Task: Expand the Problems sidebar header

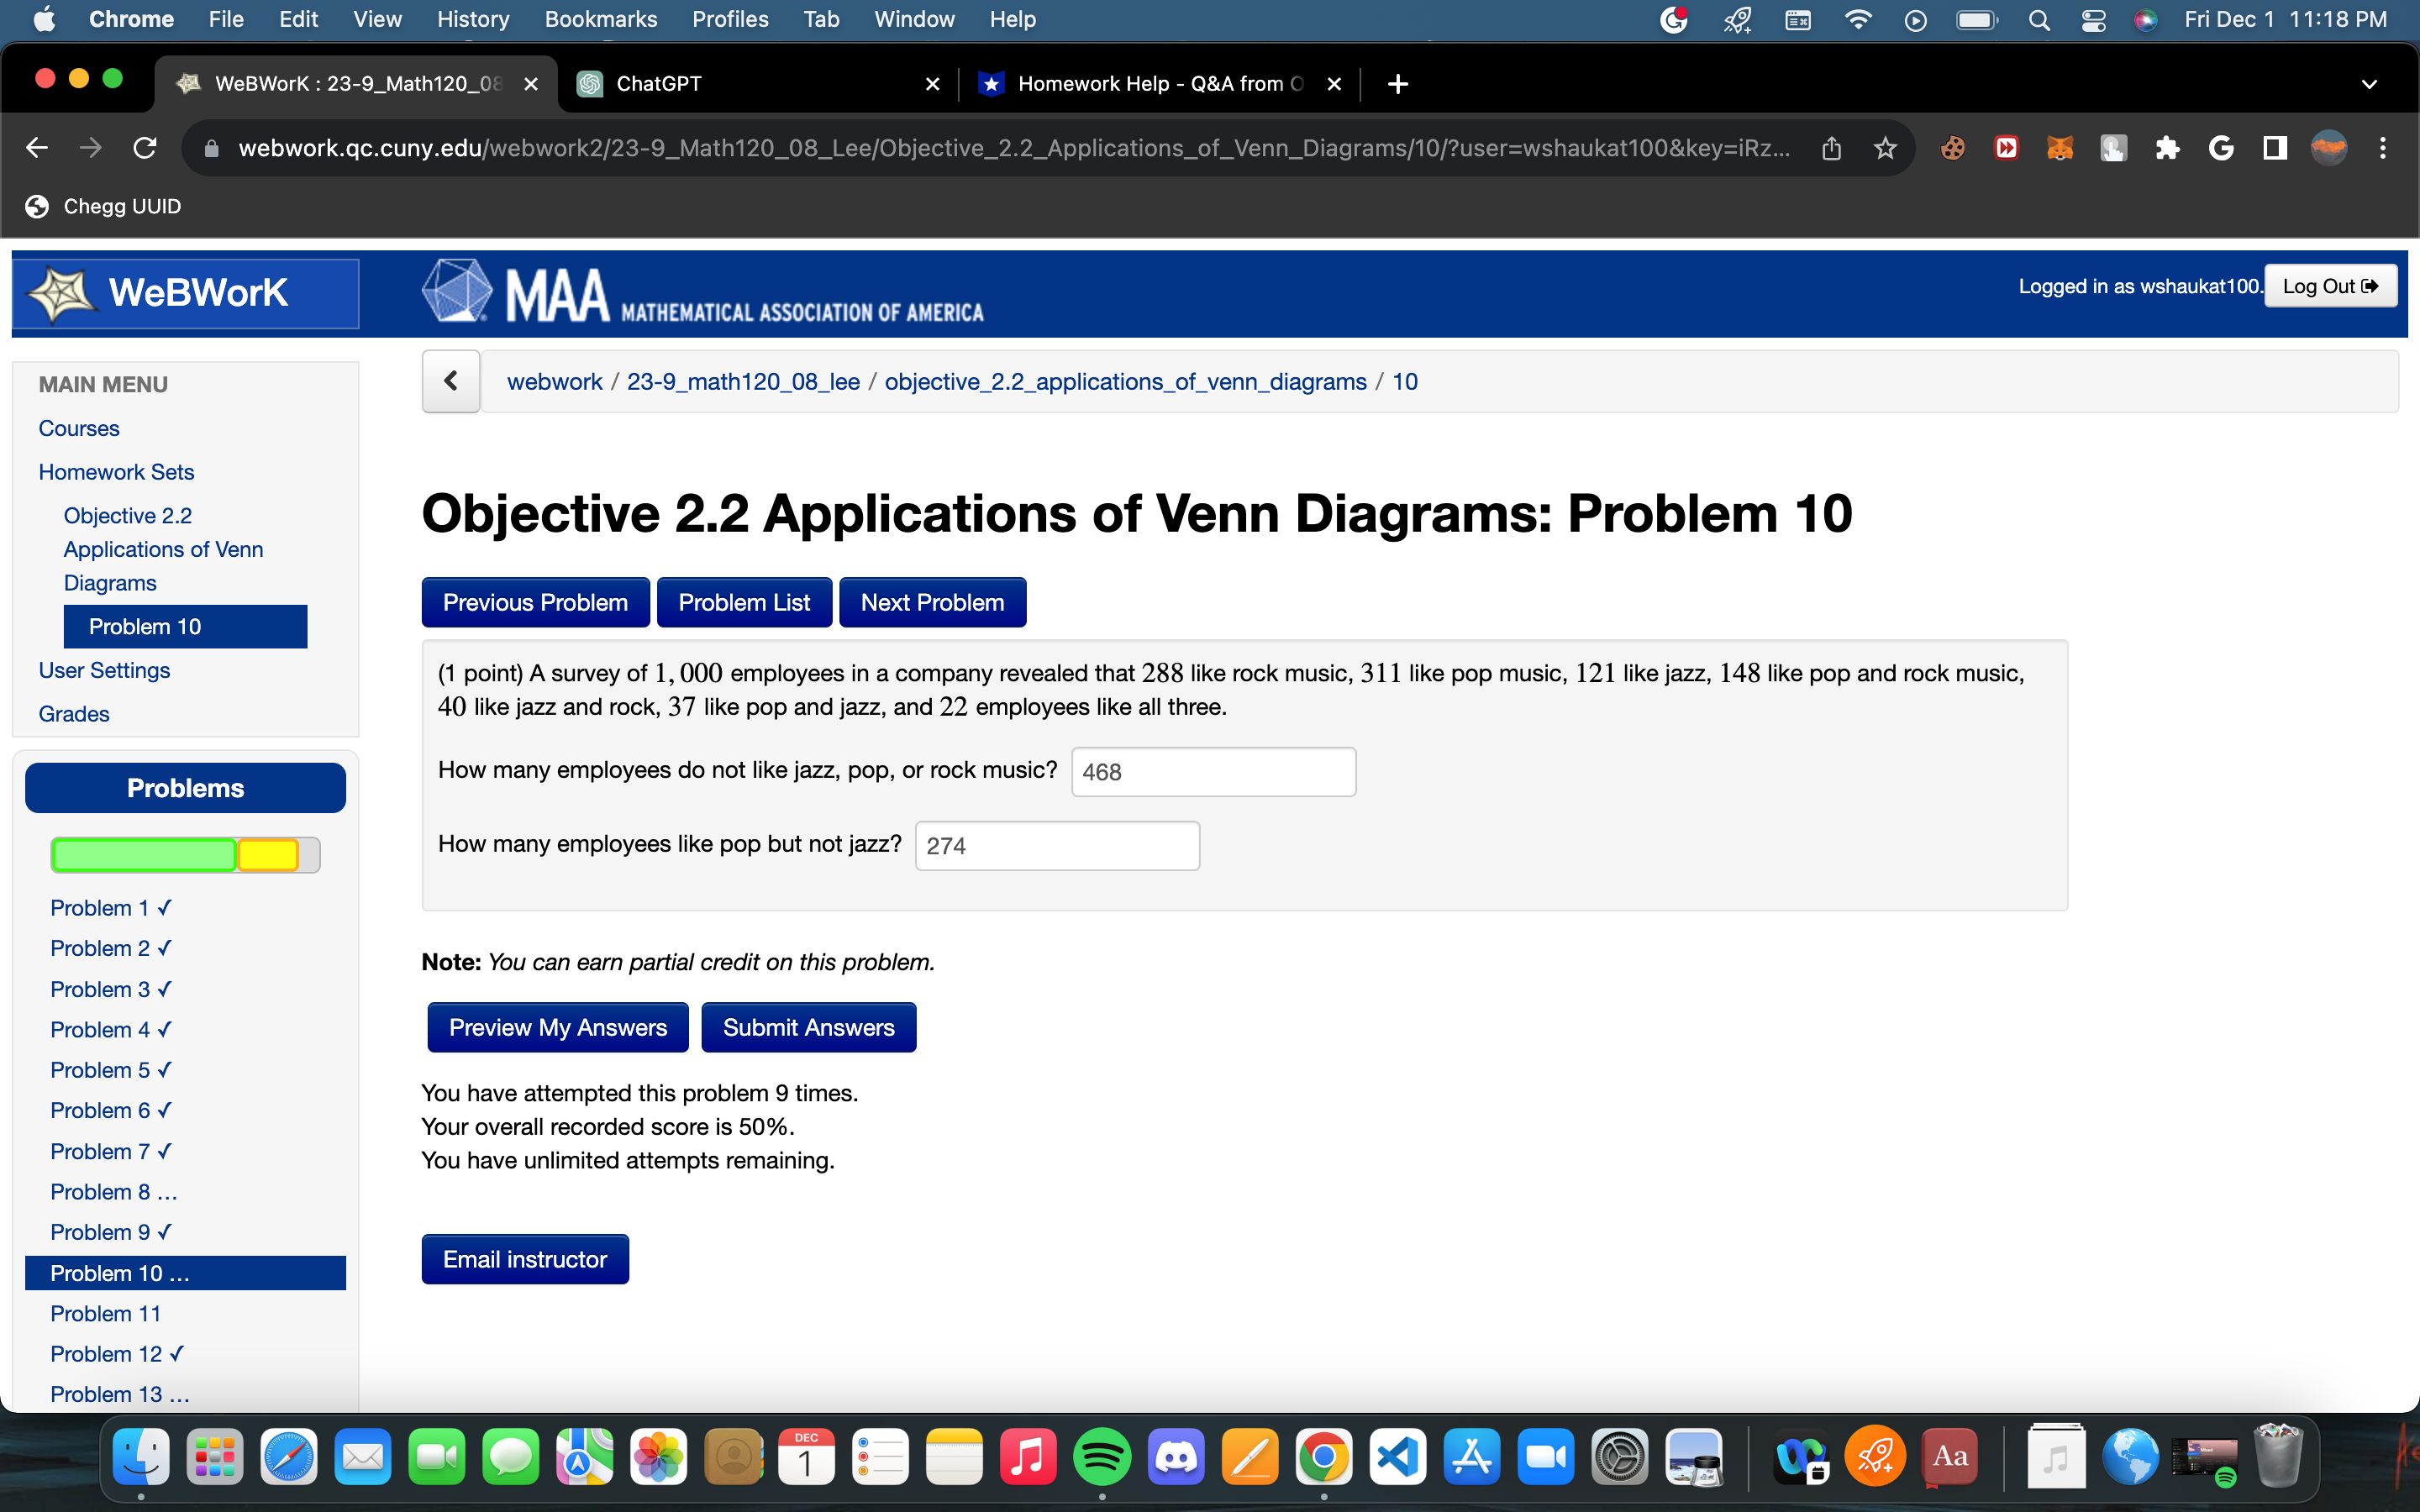Action: [x=185, y=788]
